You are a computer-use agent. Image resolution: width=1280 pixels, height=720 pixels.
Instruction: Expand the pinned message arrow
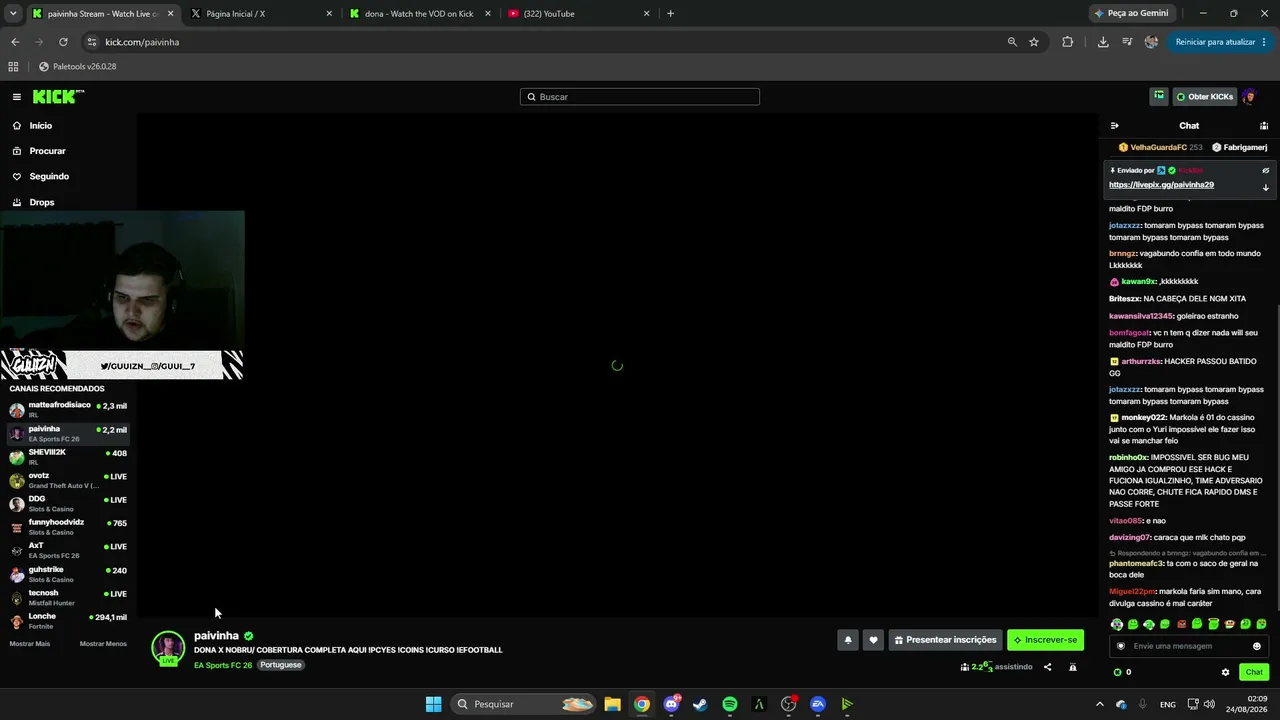coord(1265,187)
